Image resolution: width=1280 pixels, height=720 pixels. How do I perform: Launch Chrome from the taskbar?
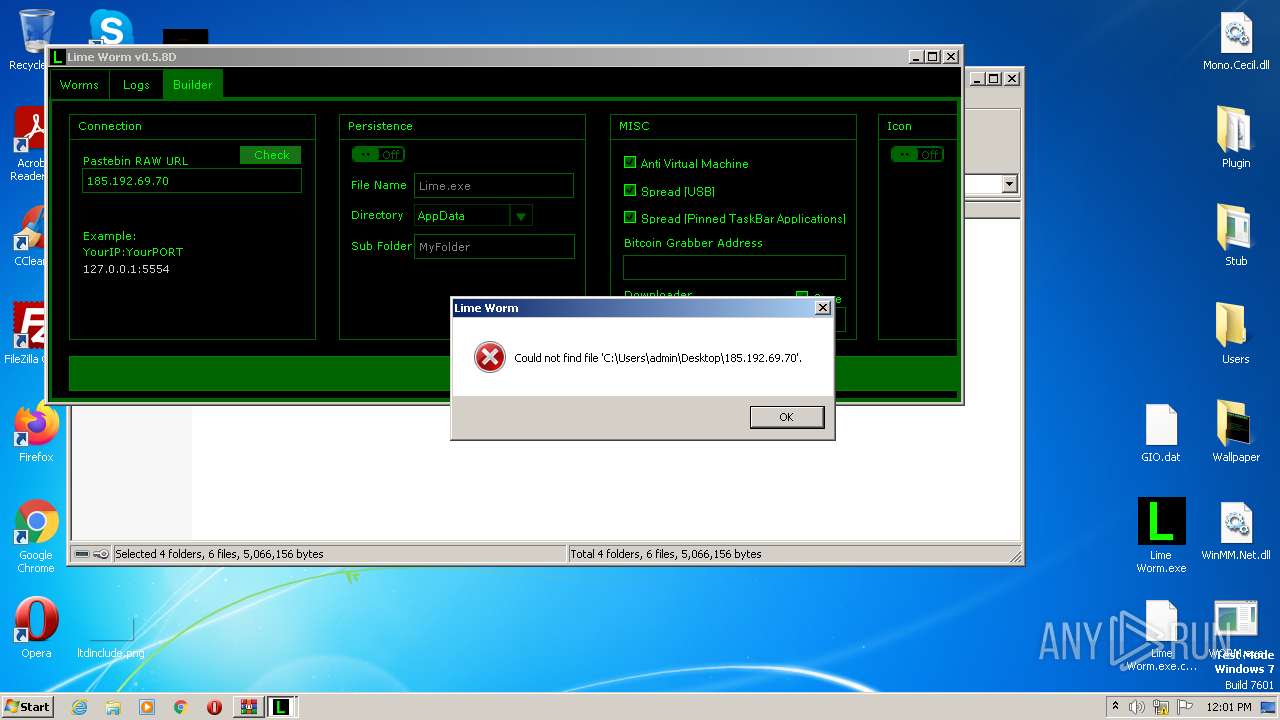click(181, 707)
